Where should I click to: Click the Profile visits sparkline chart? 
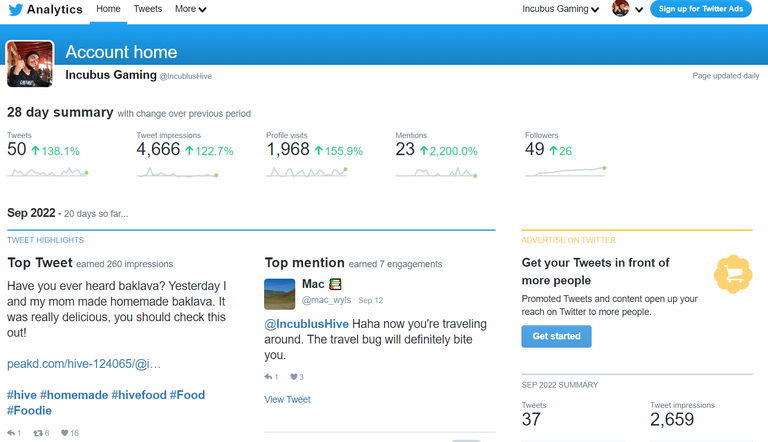pyautogui.click(x=307, y=172)
